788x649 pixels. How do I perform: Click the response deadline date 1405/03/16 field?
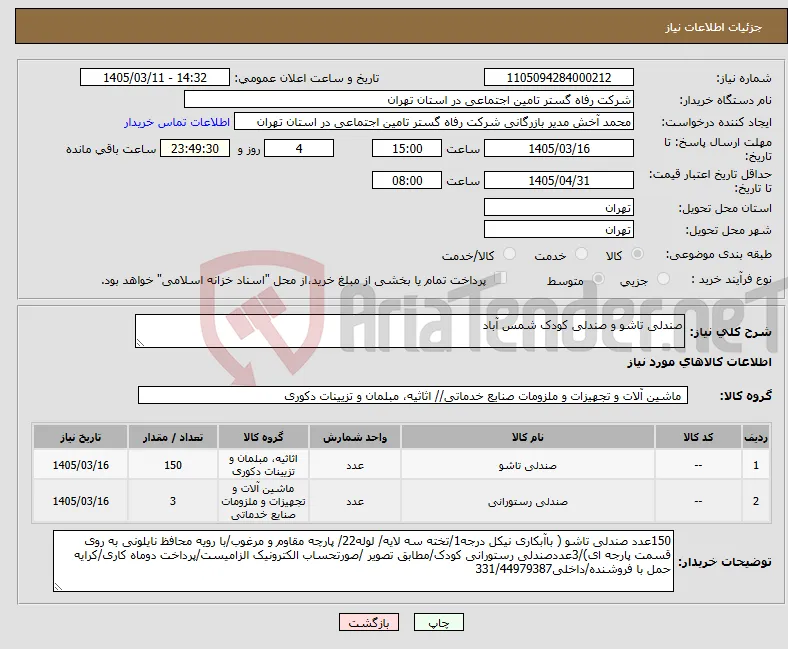pyautogui.click(x=558, y=148)
